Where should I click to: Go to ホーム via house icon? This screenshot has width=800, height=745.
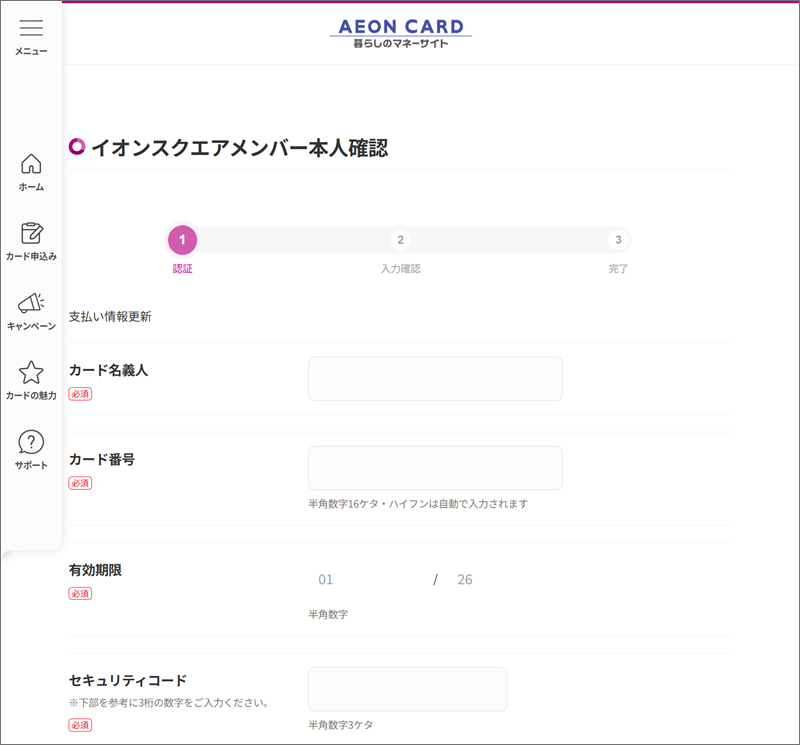(31, 164)
